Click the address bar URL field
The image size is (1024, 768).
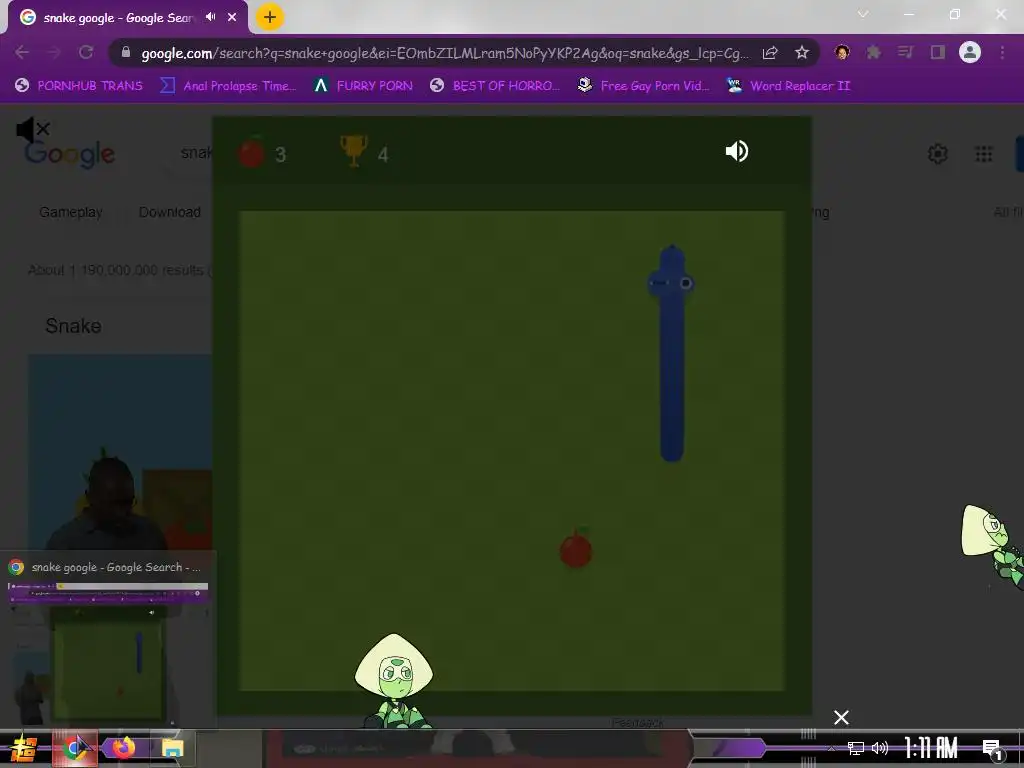(x=444, y=53)
